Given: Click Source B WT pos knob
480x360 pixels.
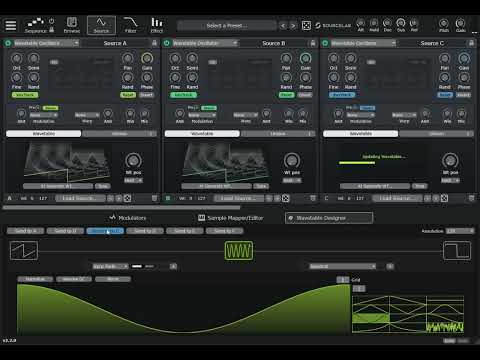Looking at the screenshot, I should pos(292,161).
